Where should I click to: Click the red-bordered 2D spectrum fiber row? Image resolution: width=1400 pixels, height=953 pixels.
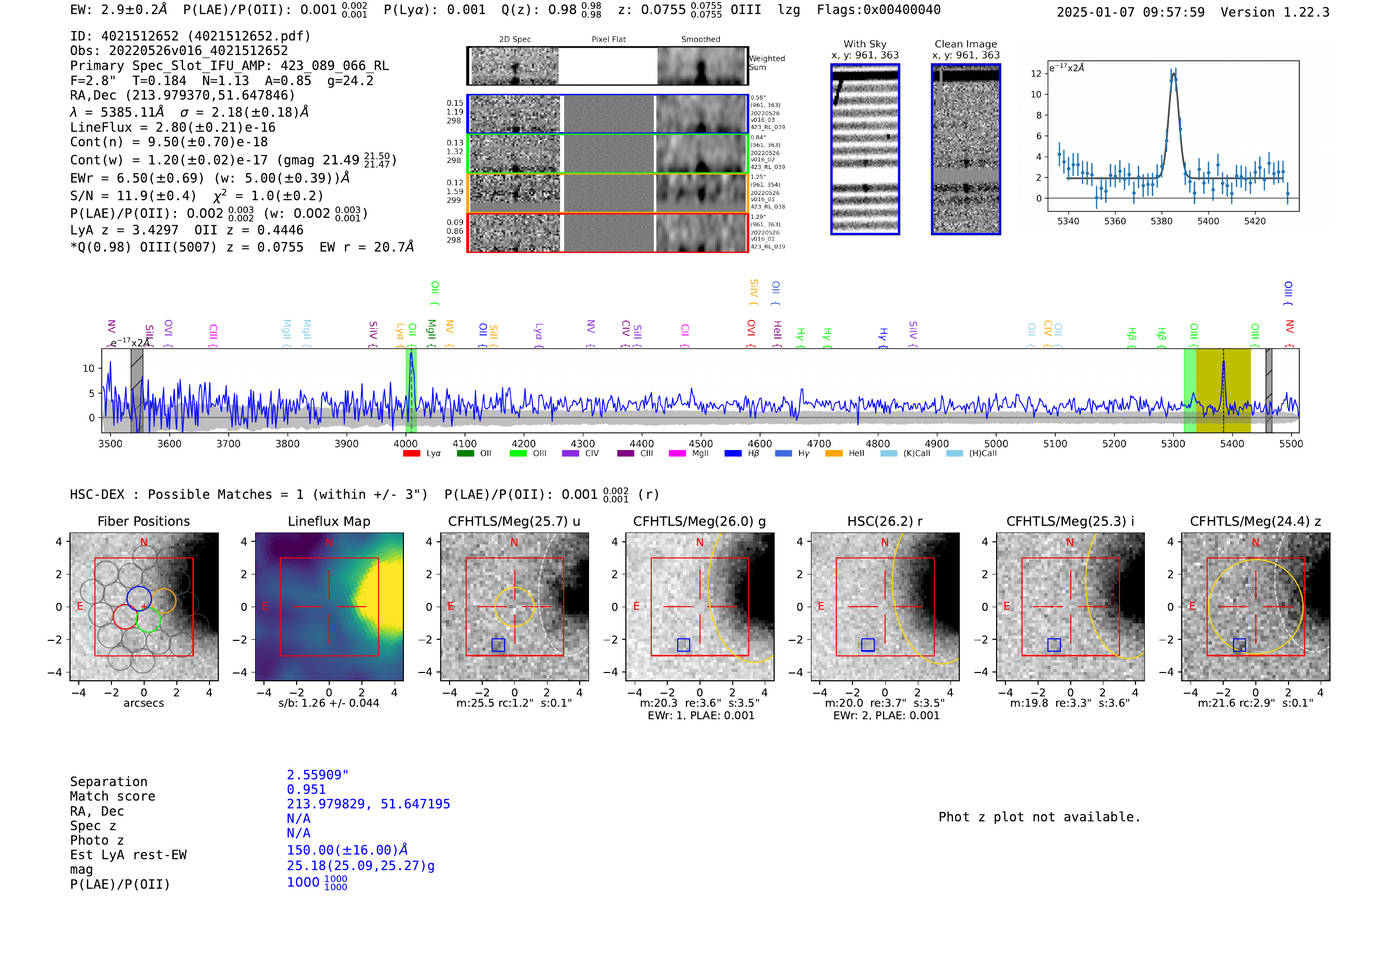[607, 232]
